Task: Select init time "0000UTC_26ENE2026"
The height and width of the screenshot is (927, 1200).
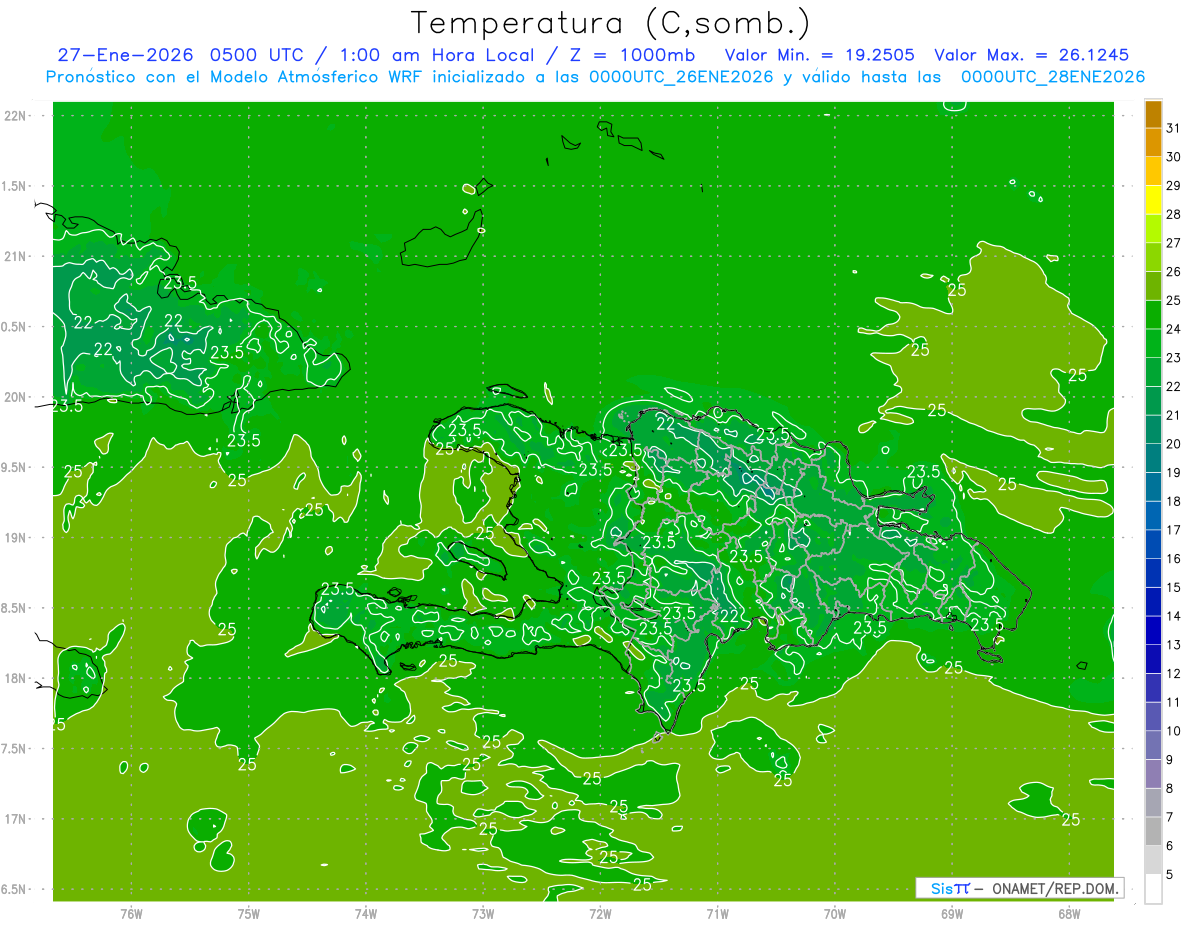Action: (x=681, y=77)
